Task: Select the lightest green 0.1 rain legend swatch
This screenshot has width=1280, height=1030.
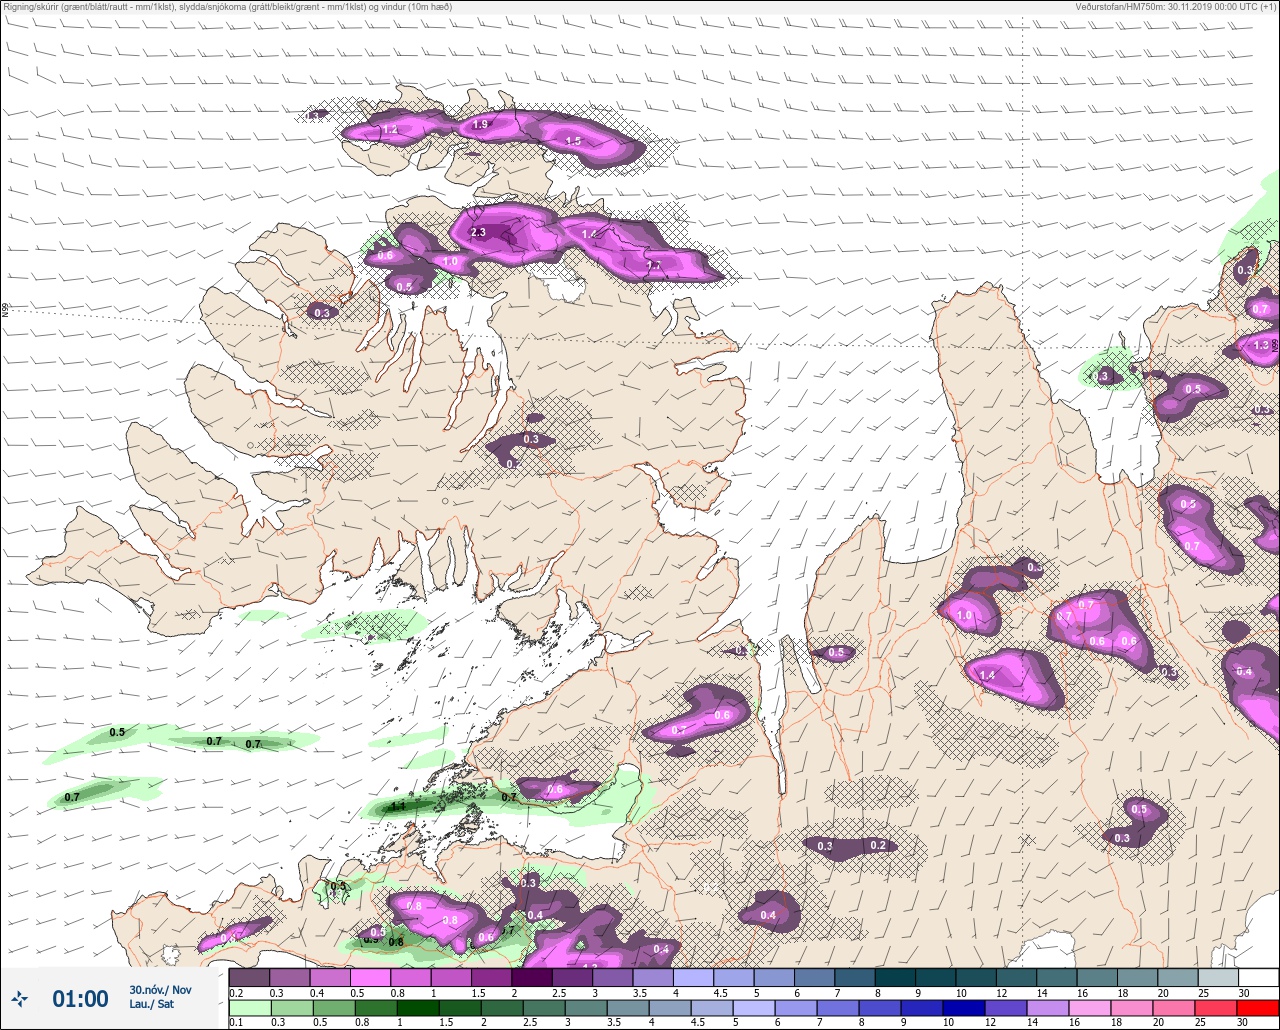Action: coord(249,1006)
